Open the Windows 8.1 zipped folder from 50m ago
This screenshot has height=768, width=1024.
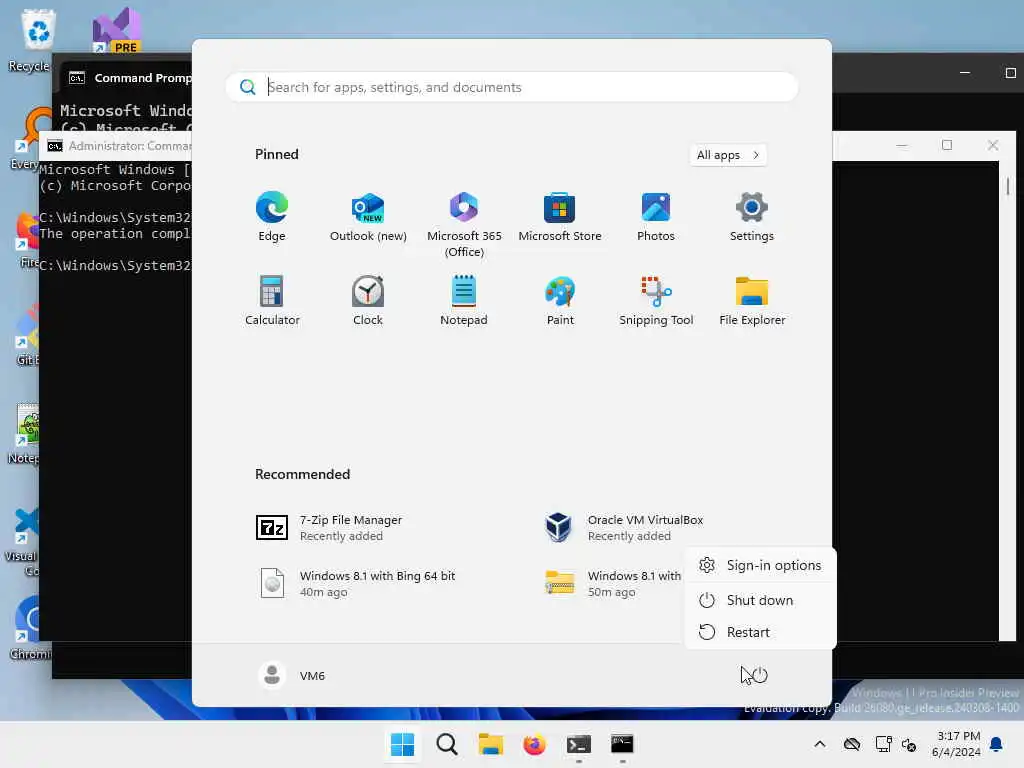[x=611, y=583]
